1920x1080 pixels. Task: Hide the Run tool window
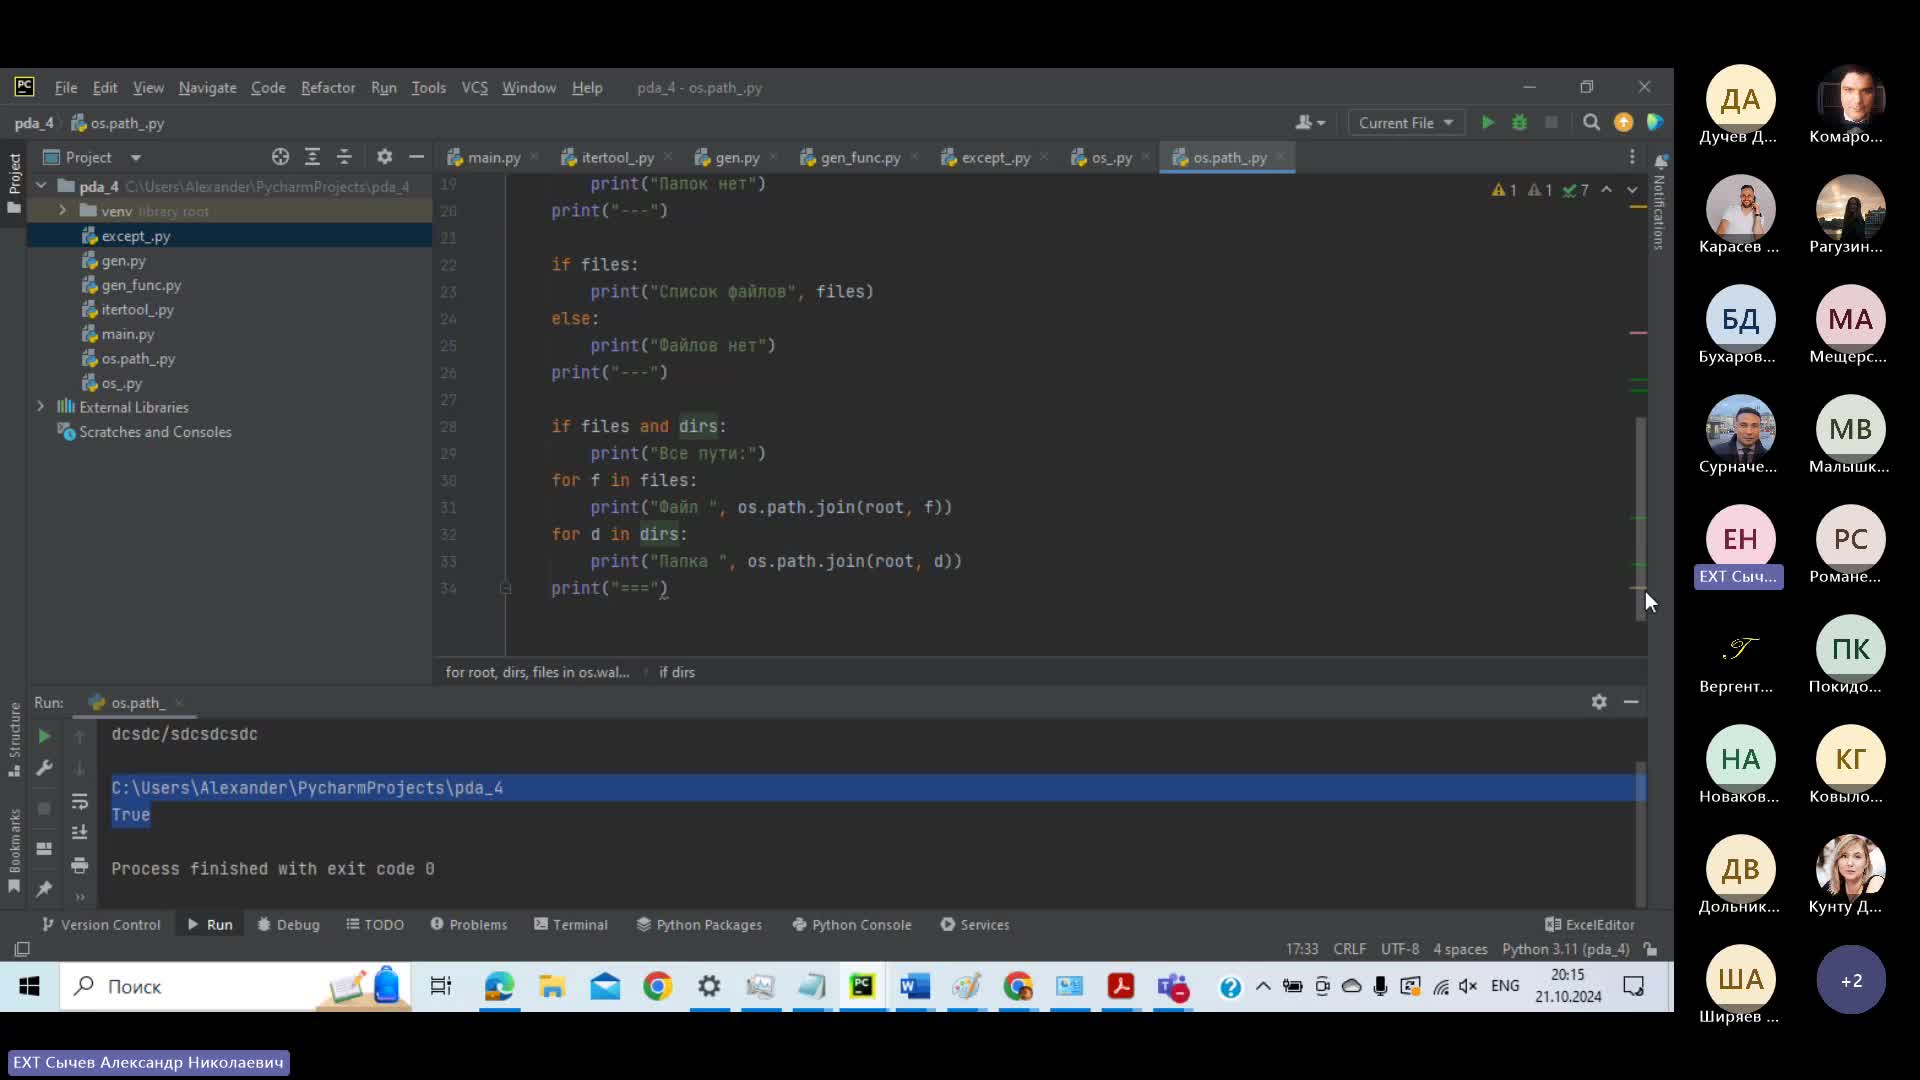(1631, 702)
